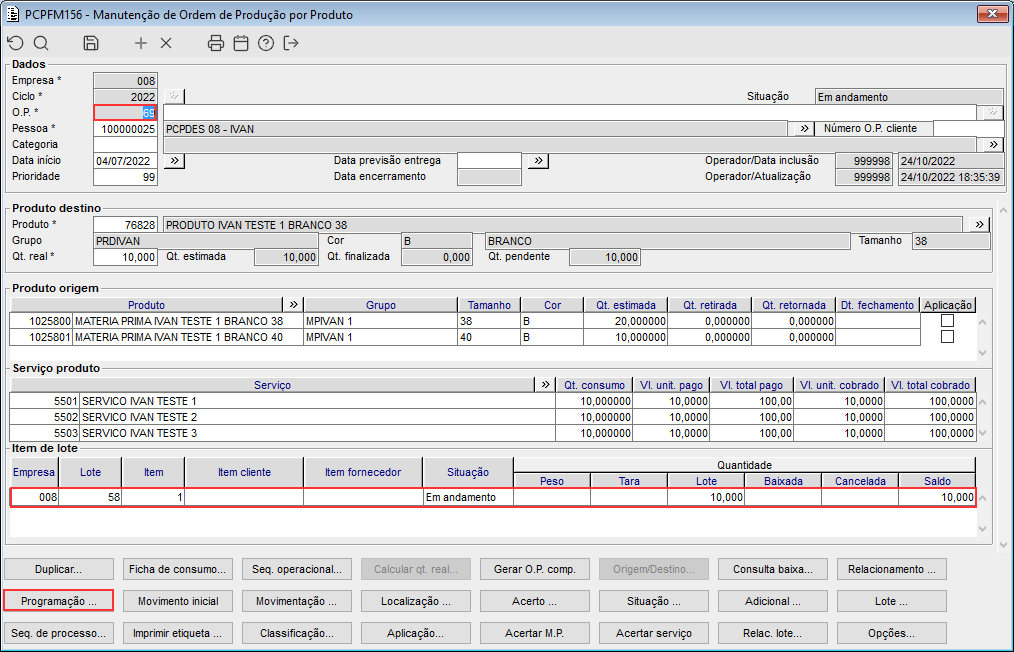Click the X delete-record toolbar icon

point(166,43)
